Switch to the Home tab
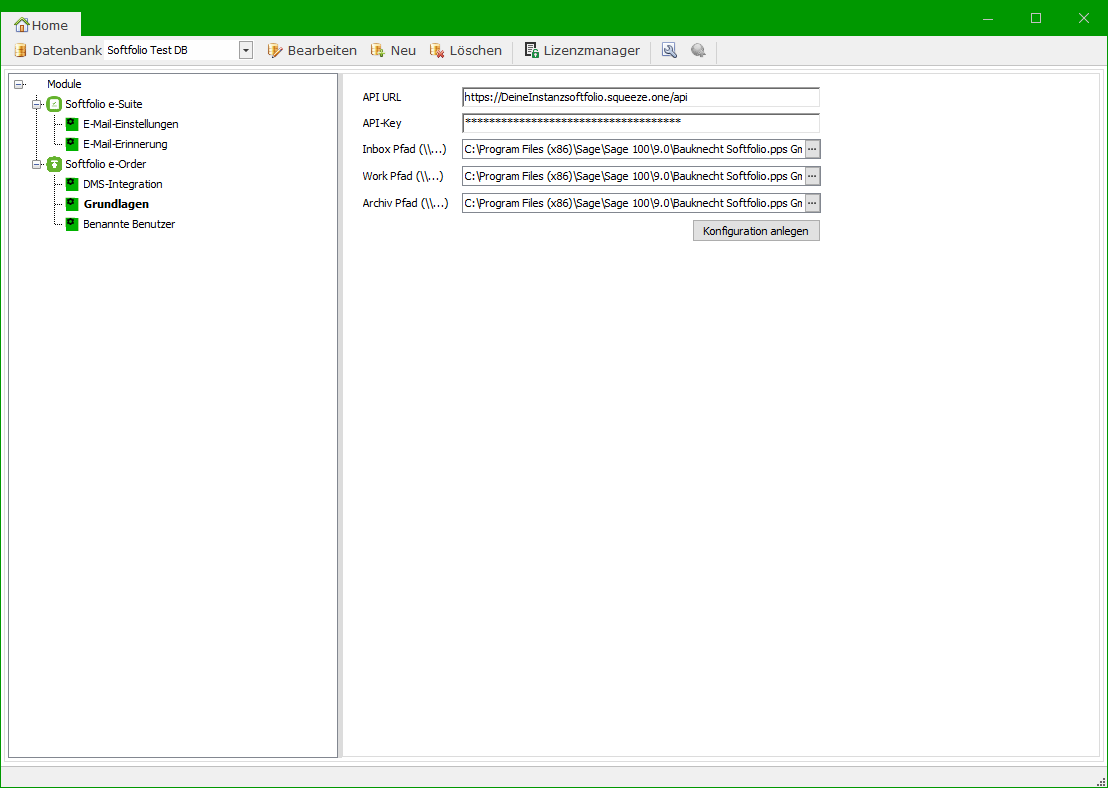Screen dimensions: 1108x788 pos(41,25)
